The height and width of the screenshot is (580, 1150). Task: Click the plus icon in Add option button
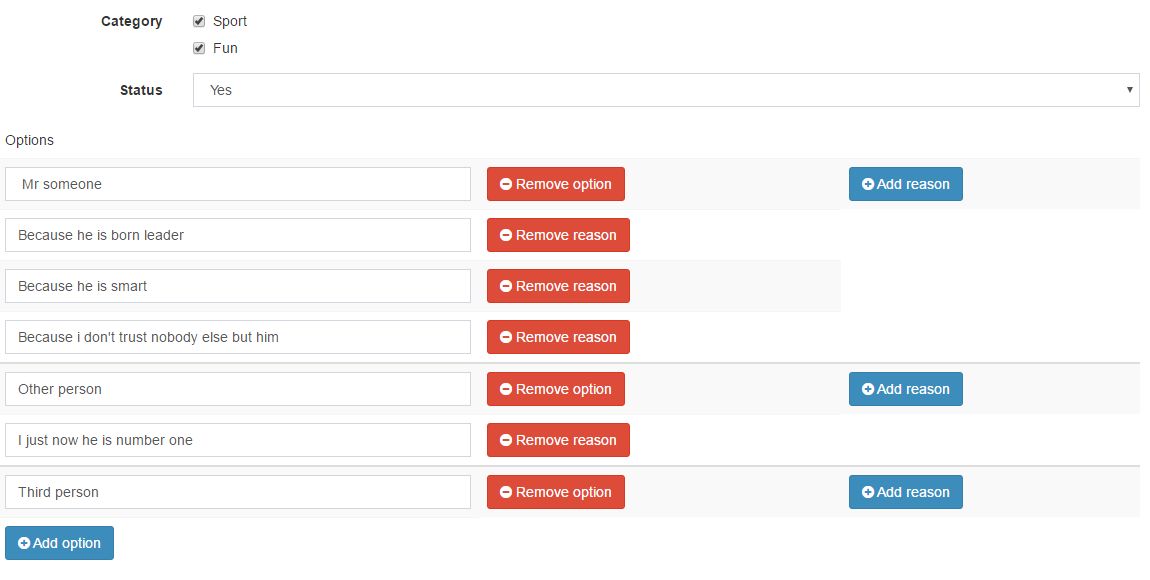(x=24, y=543)
